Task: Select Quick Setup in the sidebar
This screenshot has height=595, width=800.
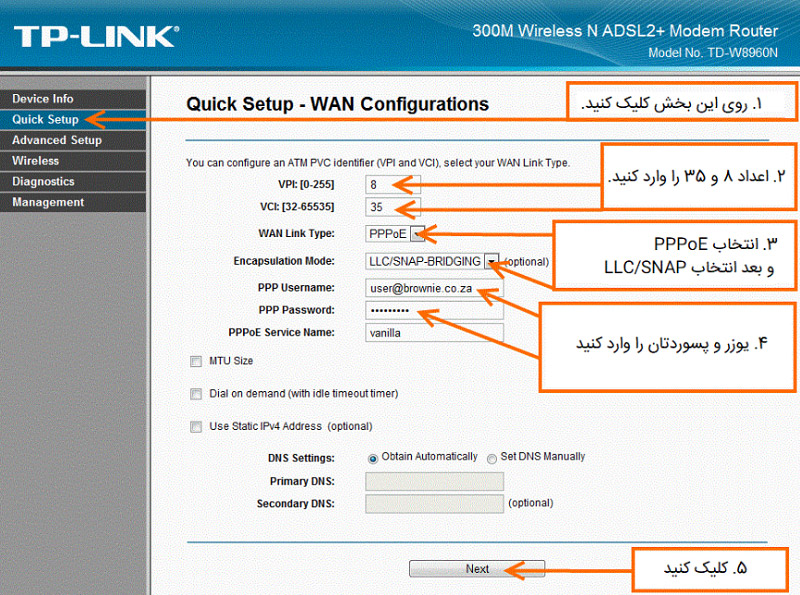Action: [45, 120]
